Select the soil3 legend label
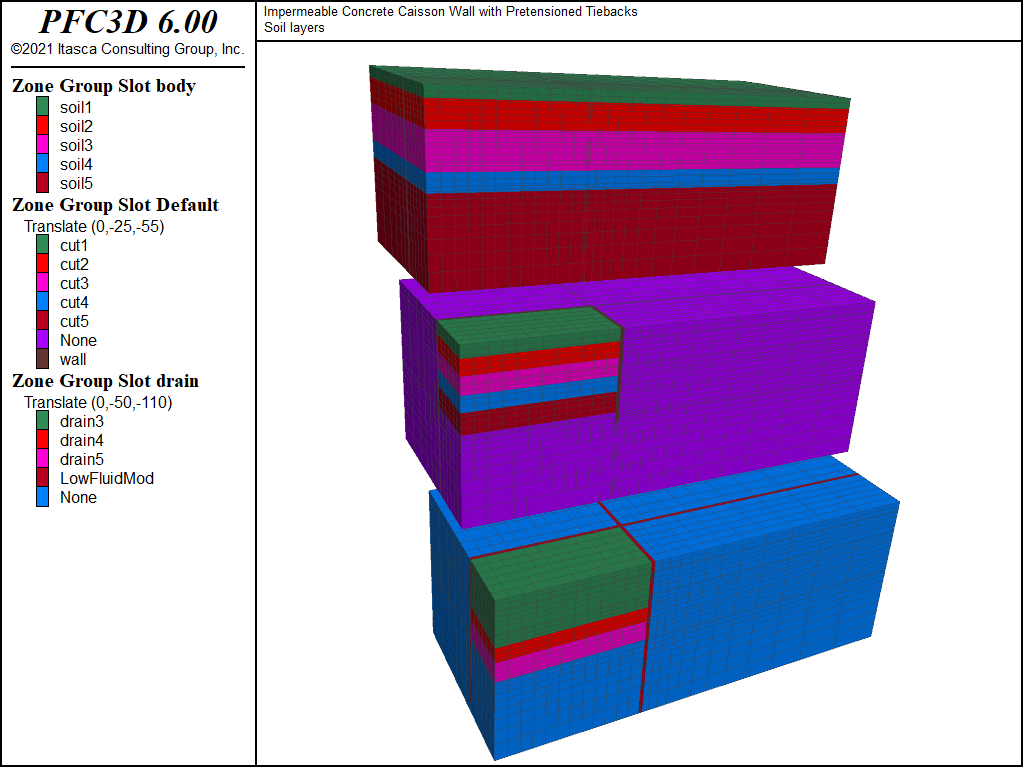Screen dimensions: 1024x768 click(x=76, y=145)
